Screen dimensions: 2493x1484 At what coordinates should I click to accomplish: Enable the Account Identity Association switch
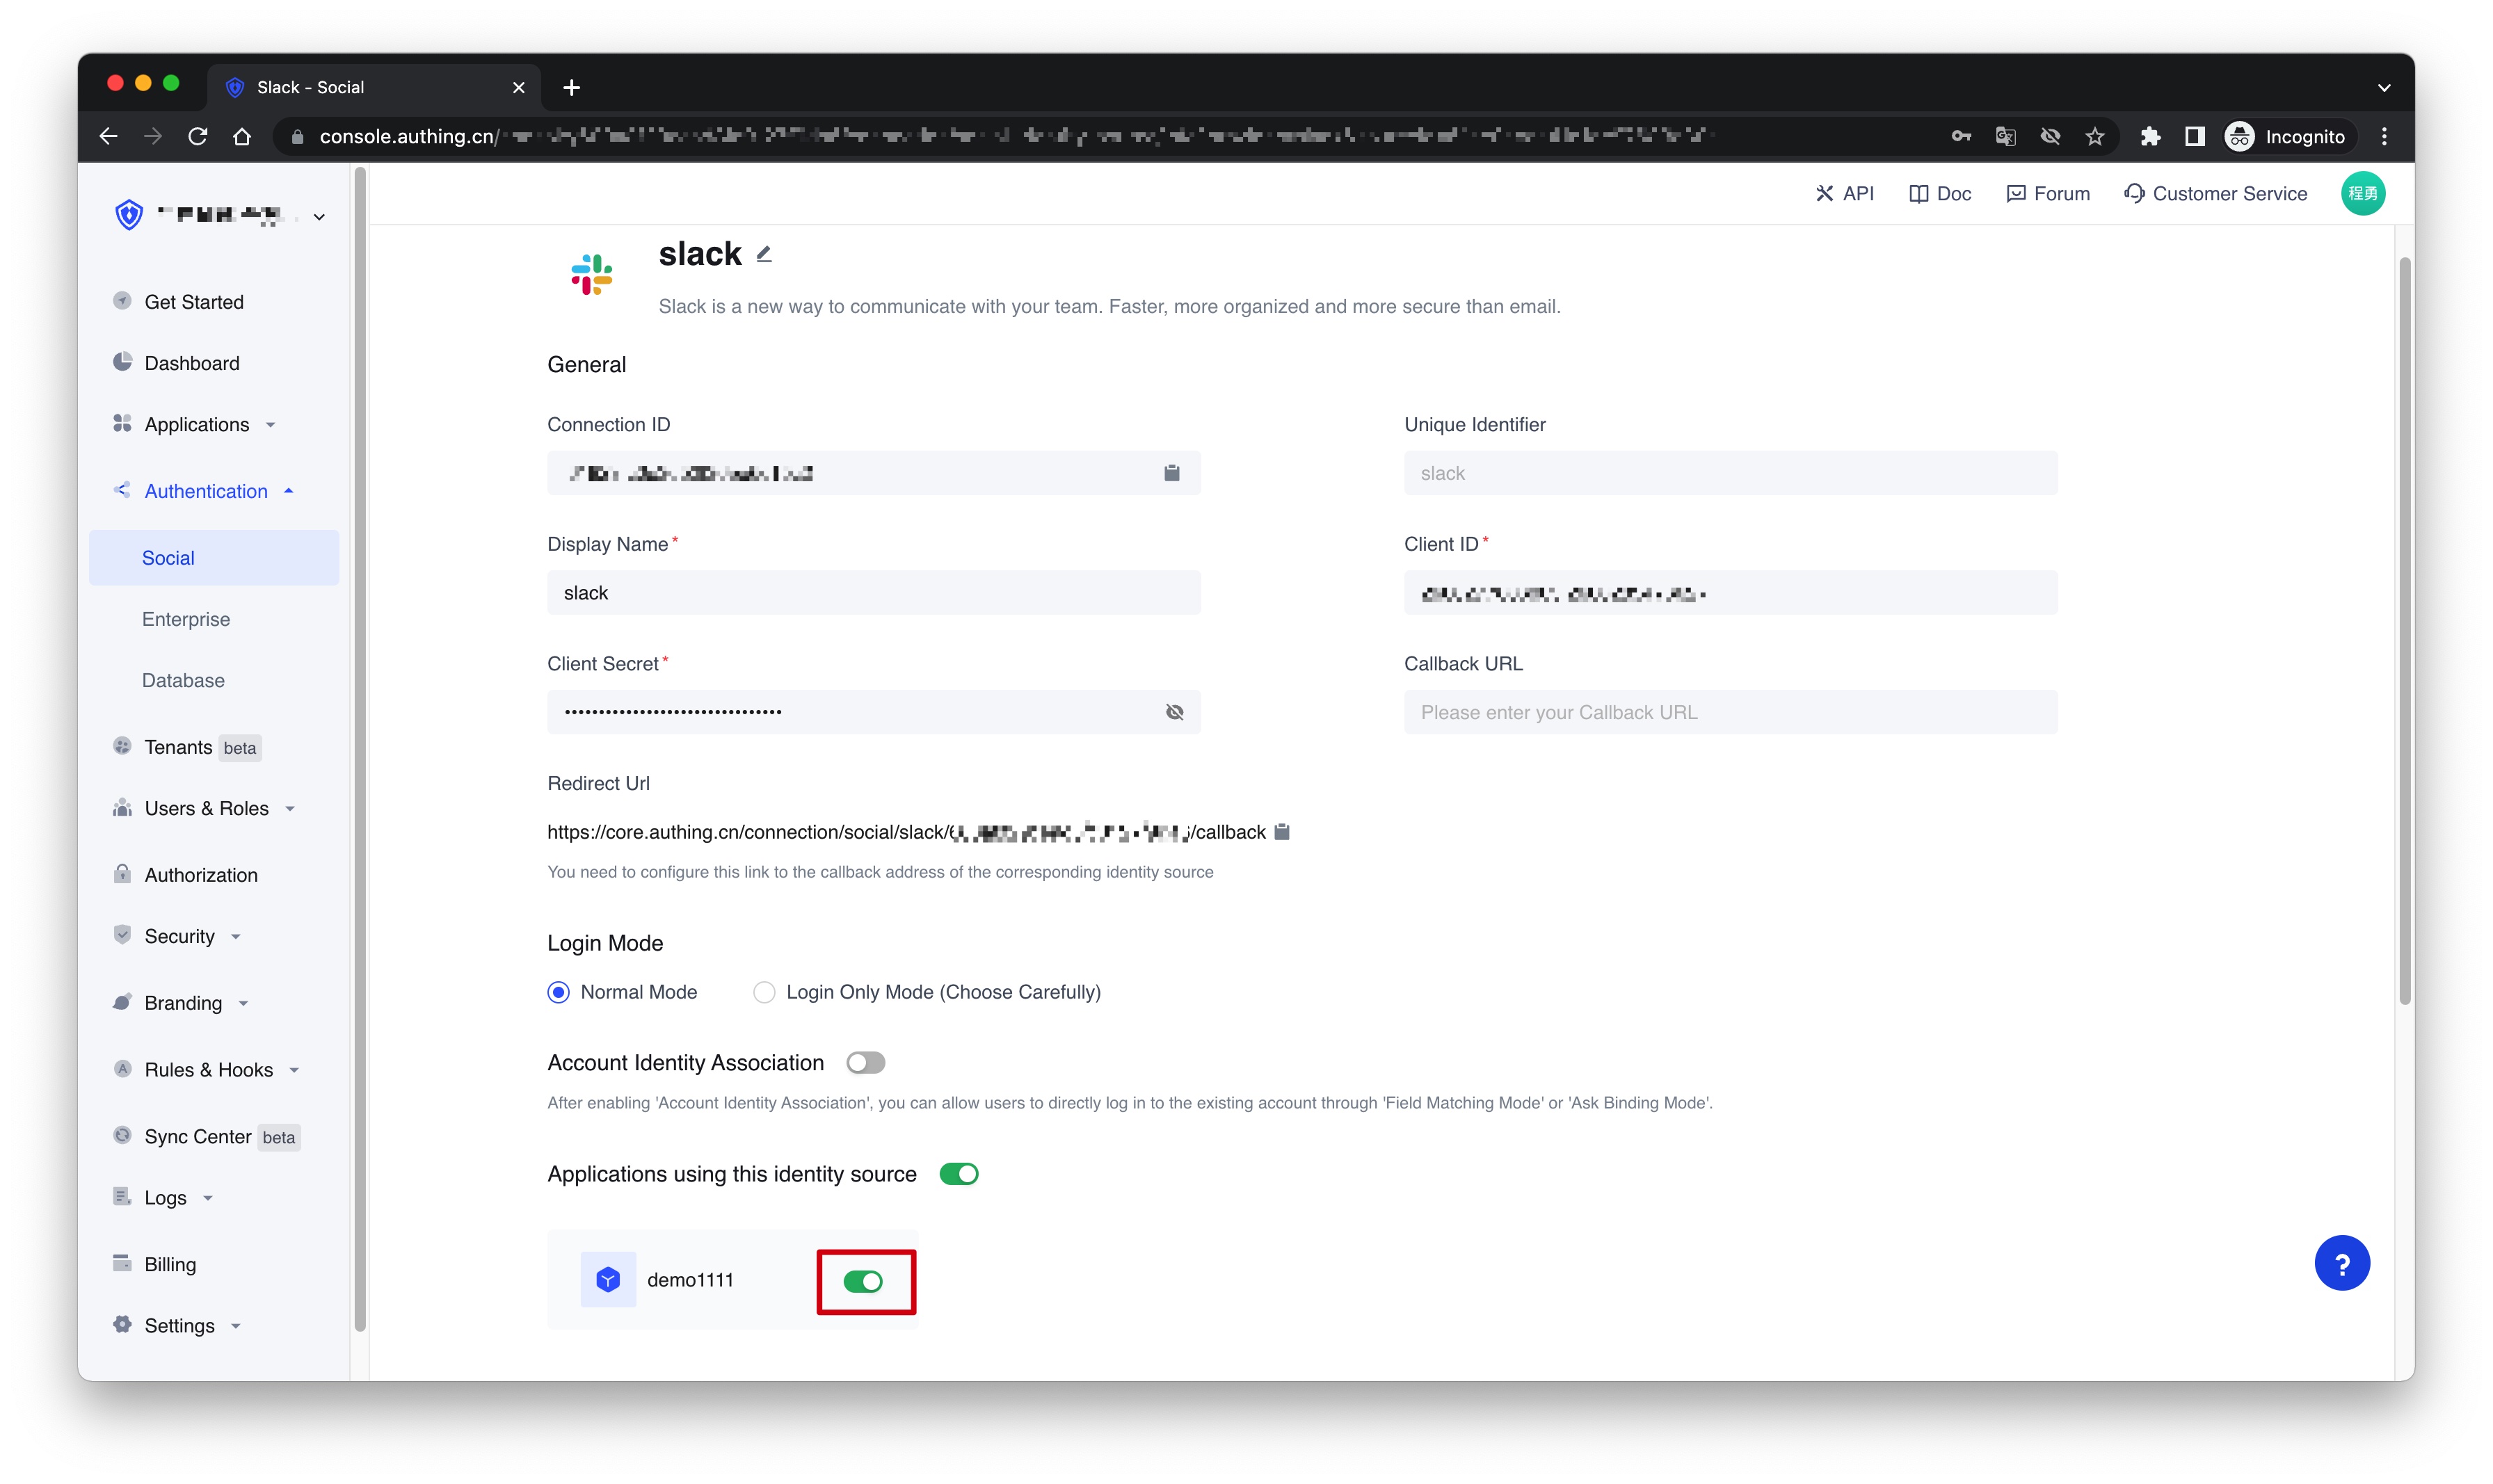865,1062
